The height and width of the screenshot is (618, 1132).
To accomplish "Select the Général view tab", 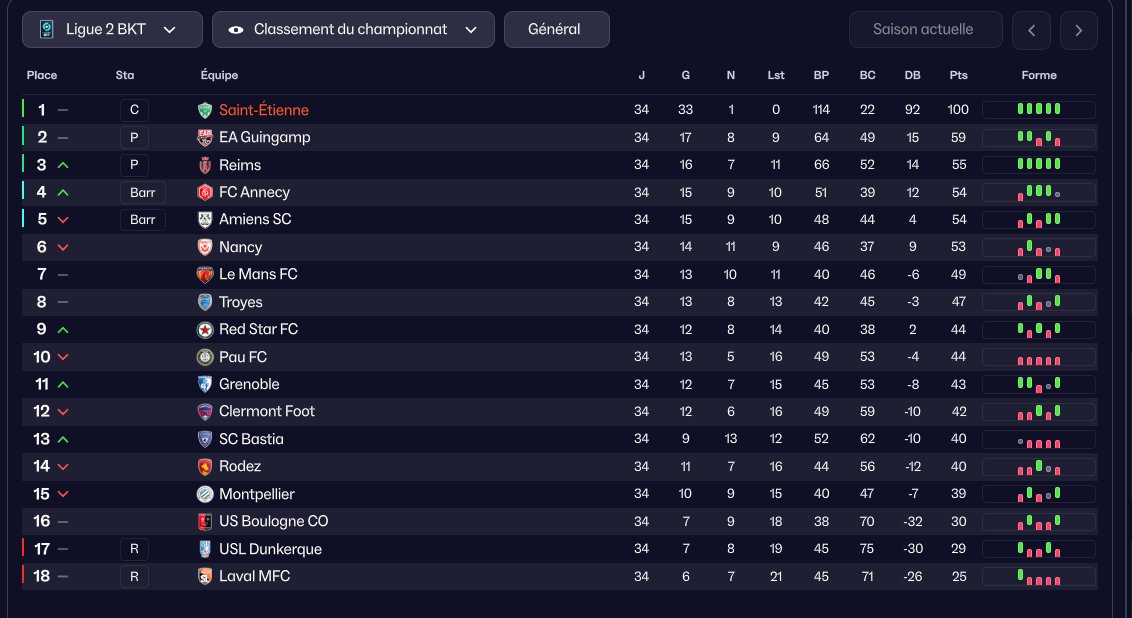I will click(556, 30).
